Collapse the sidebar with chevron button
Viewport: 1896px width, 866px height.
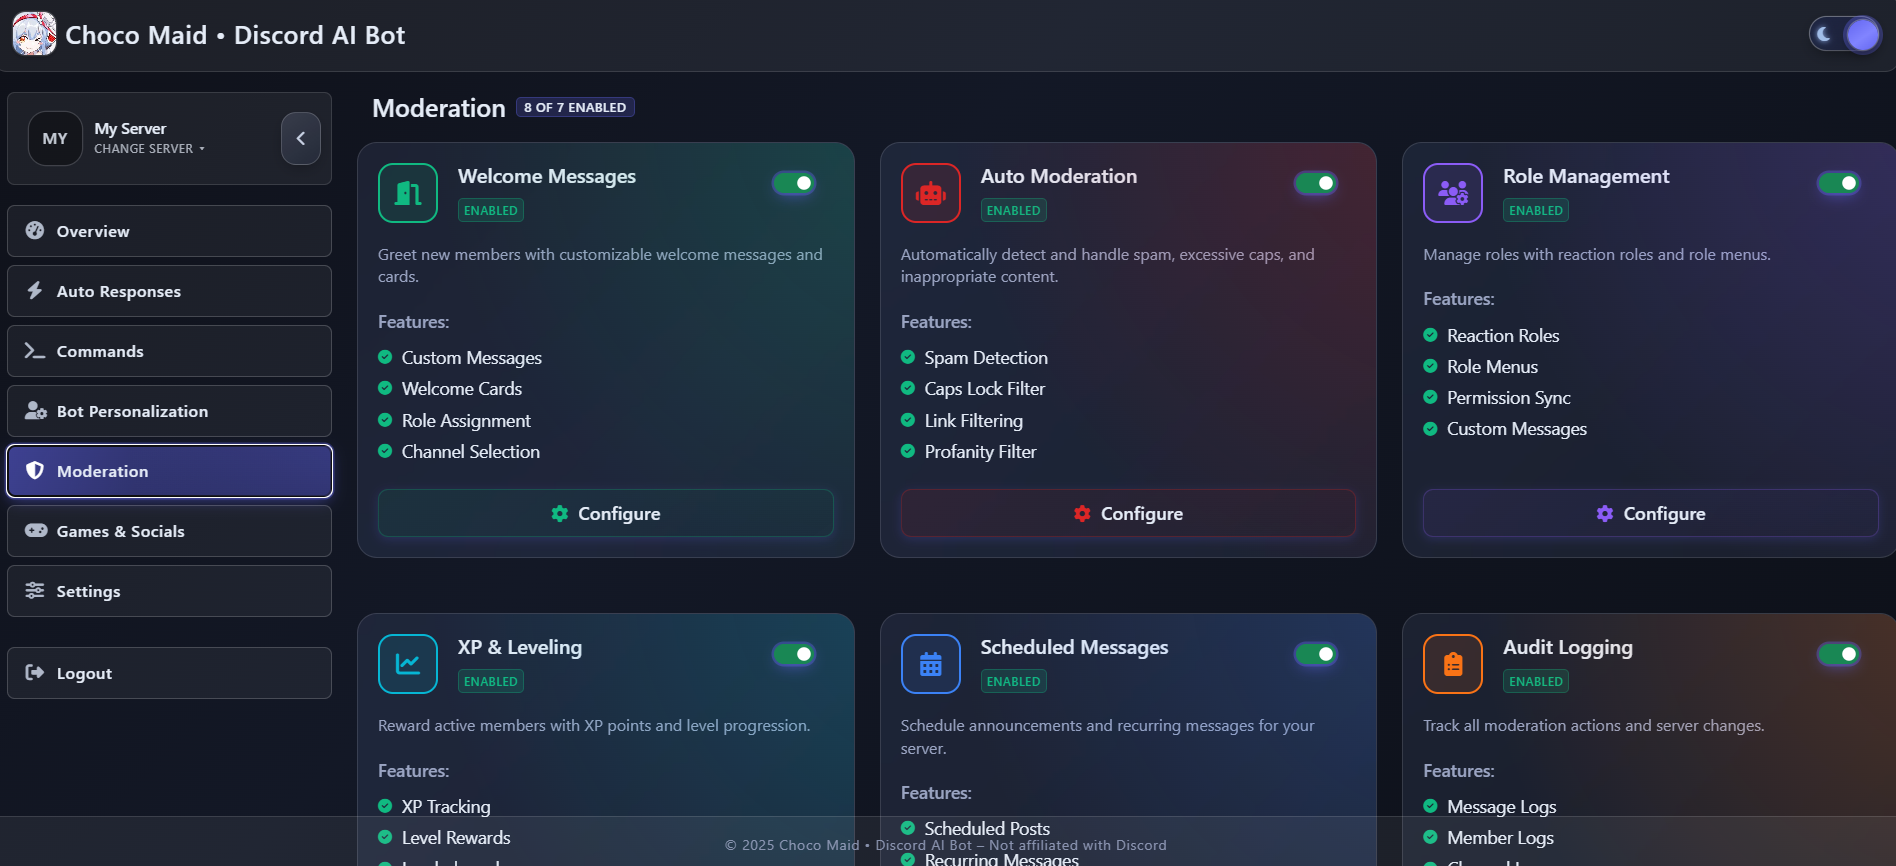(301, 138)
